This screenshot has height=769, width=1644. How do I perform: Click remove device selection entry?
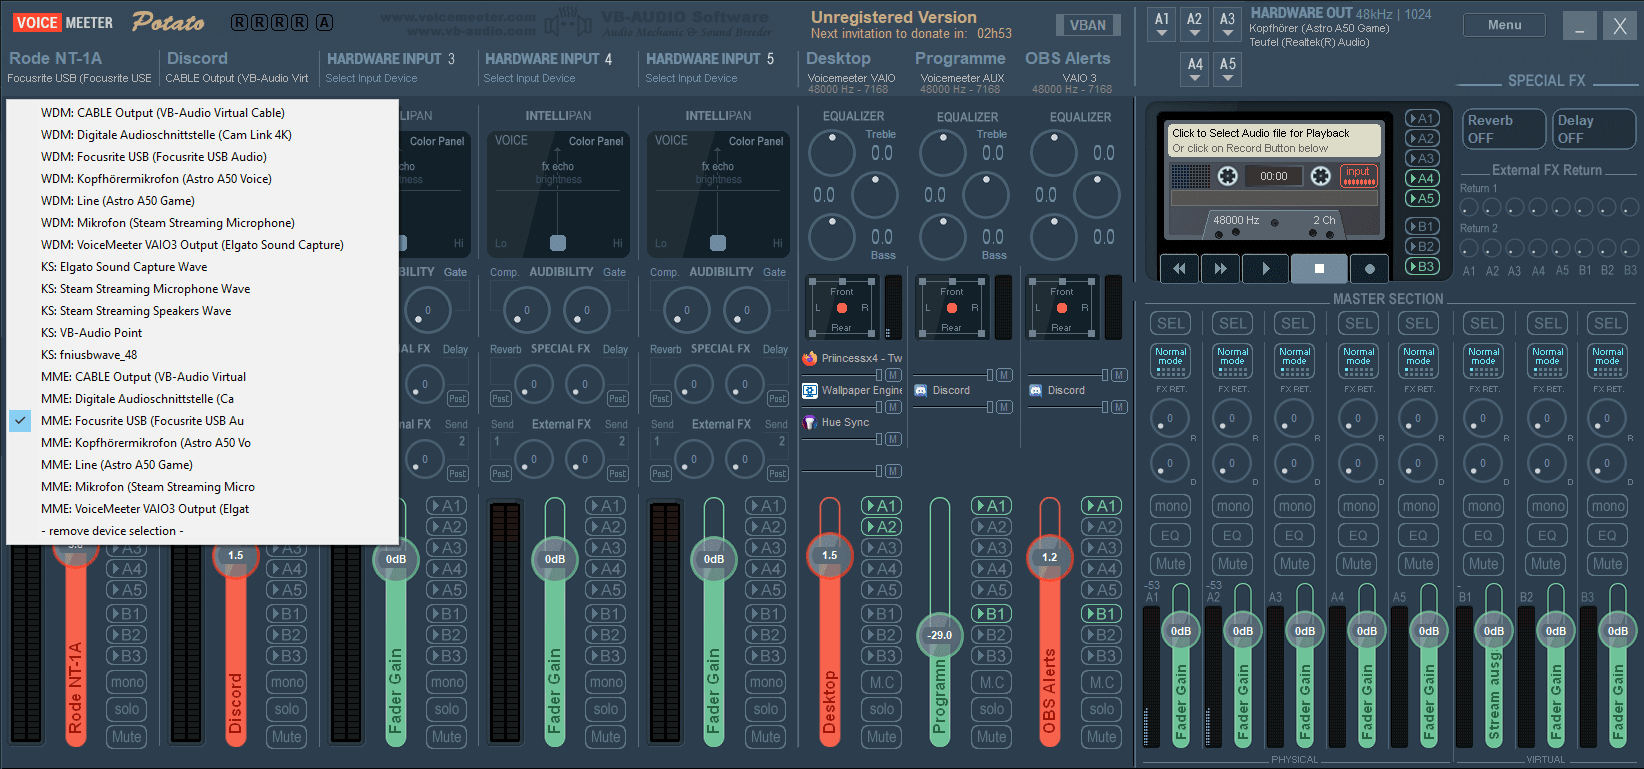201,531
